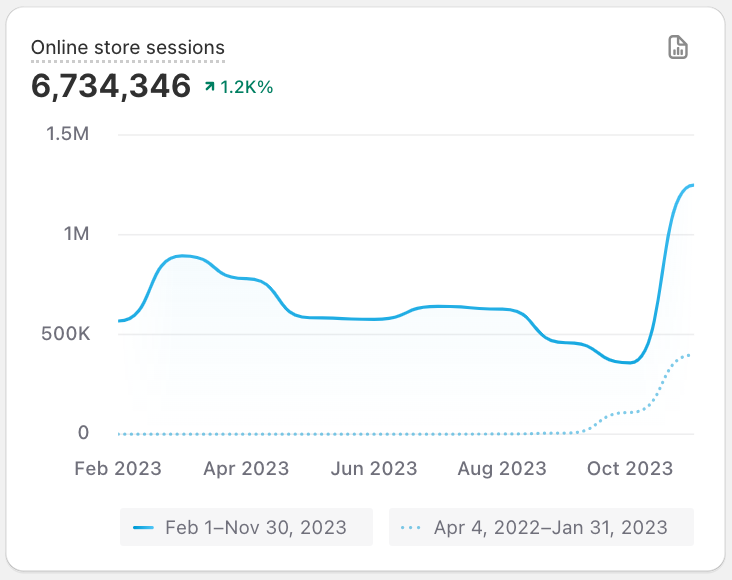
Task: Click the 1.5M y-axis label
Action: tap(68, 134)
